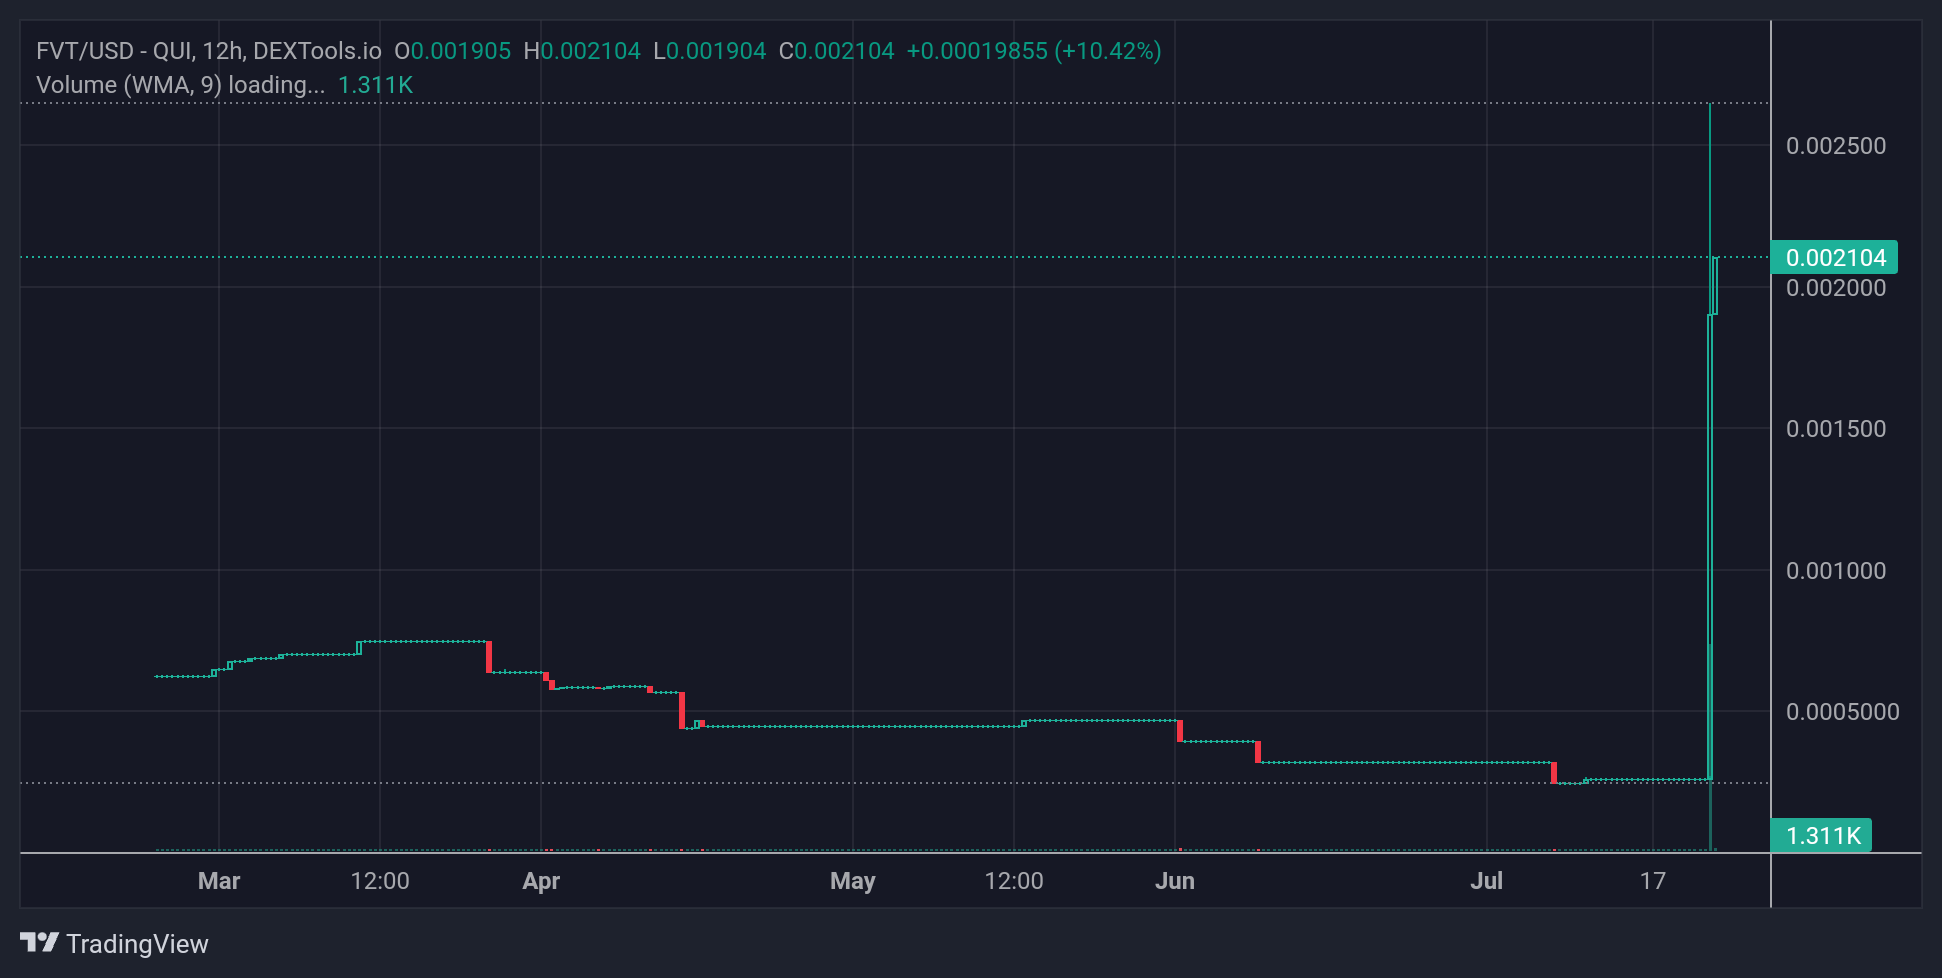Click the 12:00 label between May and Jun
Screen dimensions: 1942x978
[1014, 881]
